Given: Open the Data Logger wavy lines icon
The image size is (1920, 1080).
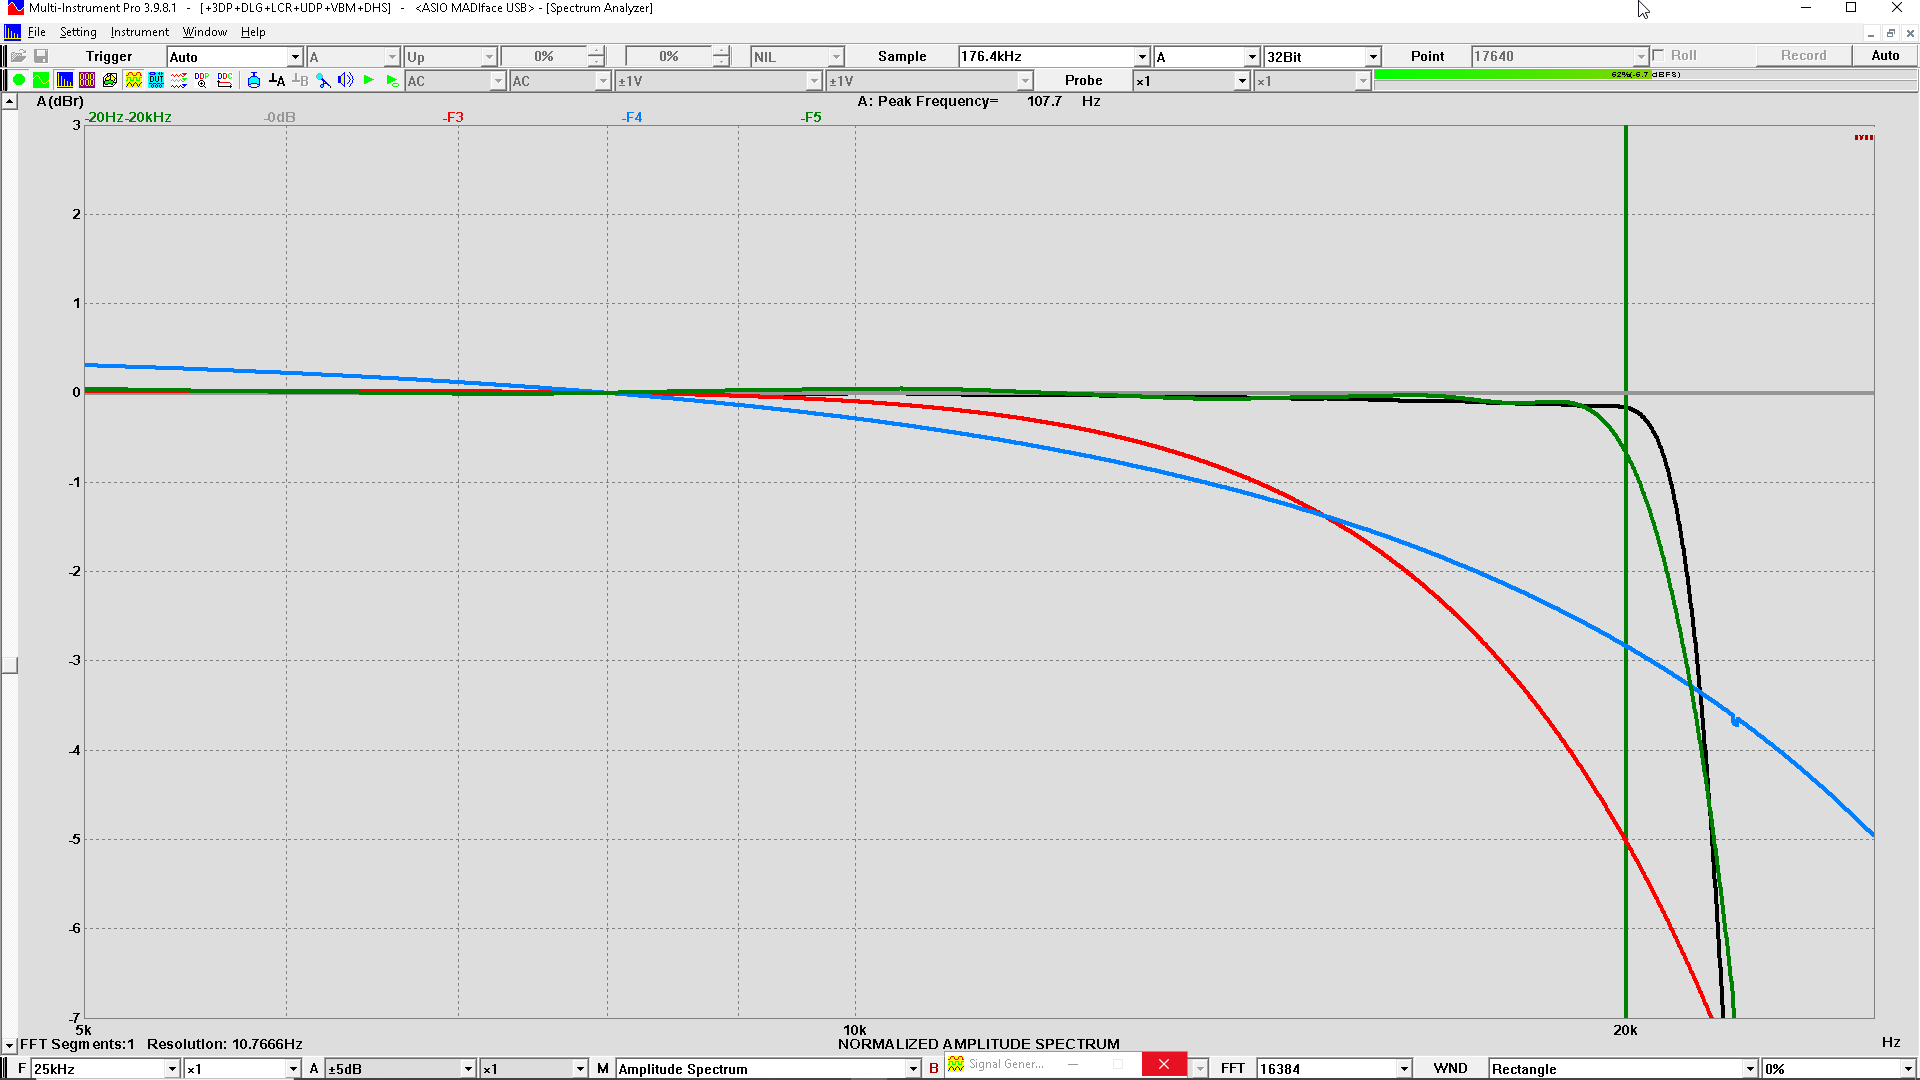Looking at the screenshot, I should pyautogui.click(x=179, y=80).
